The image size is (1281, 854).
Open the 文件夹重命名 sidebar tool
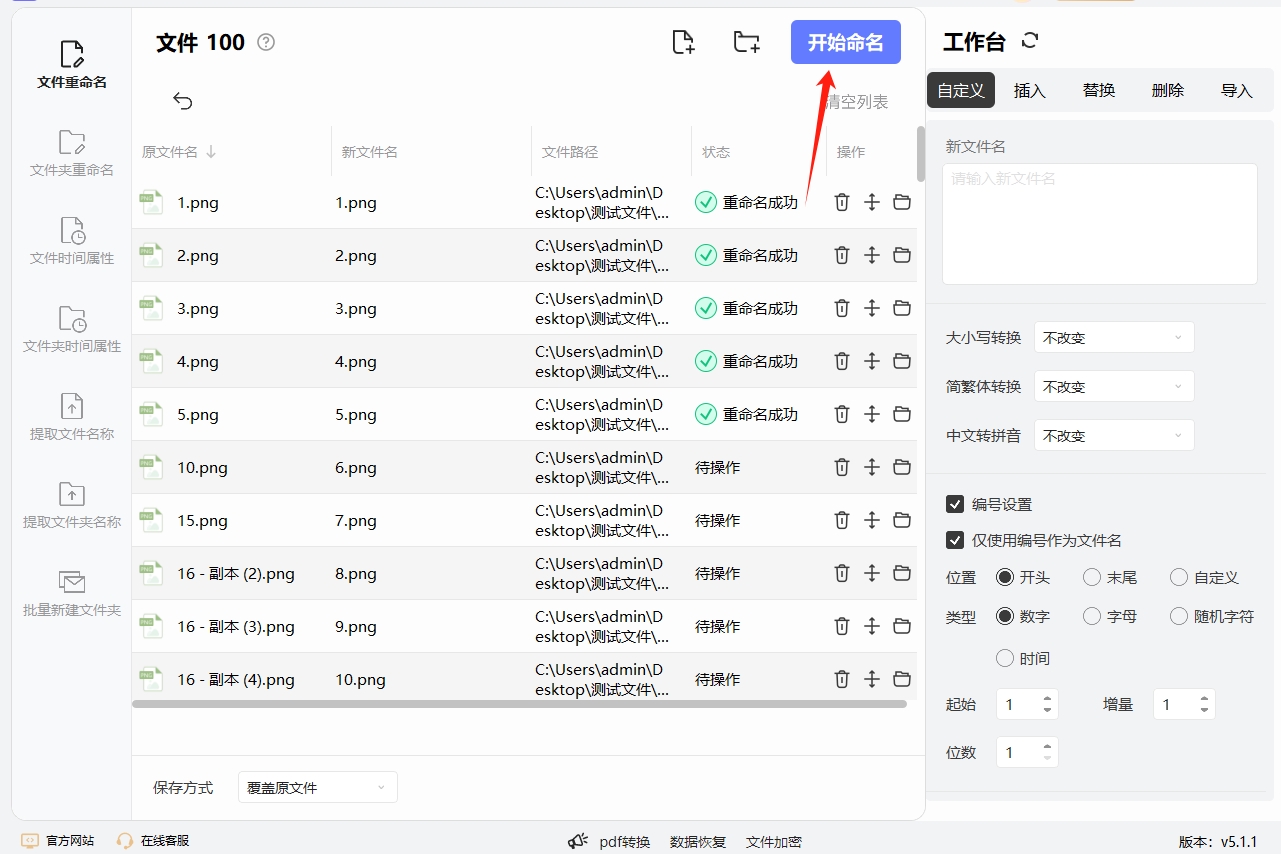pos(72,154)
